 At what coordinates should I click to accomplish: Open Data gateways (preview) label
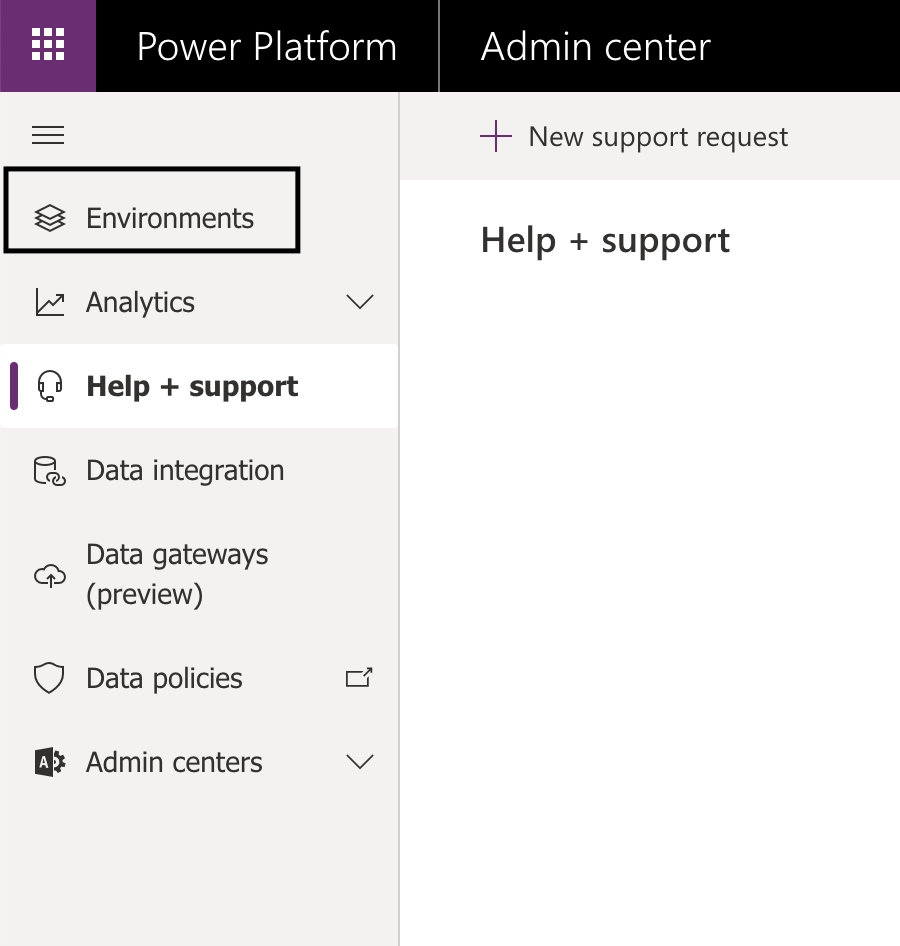click(x=177, y=574)
